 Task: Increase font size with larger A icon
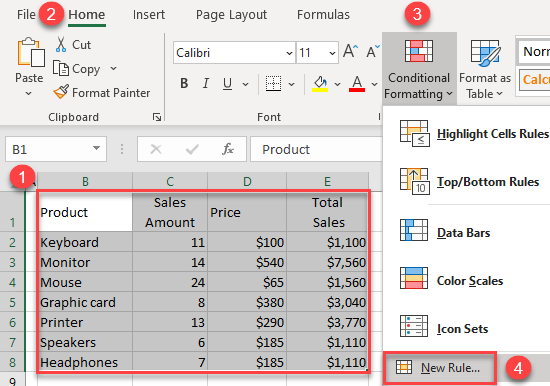click(x=350, y=51)
